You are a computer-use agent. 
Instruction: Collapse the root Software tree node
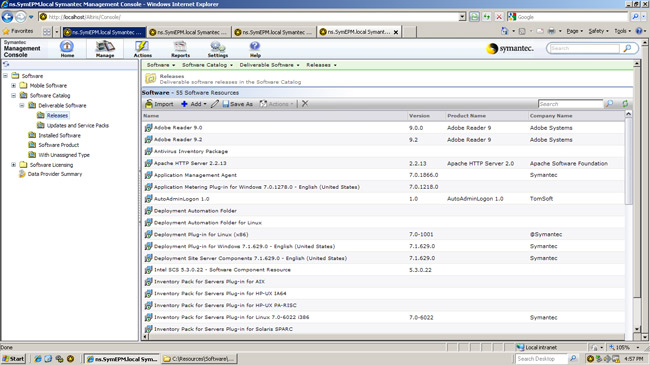[5, 75]
